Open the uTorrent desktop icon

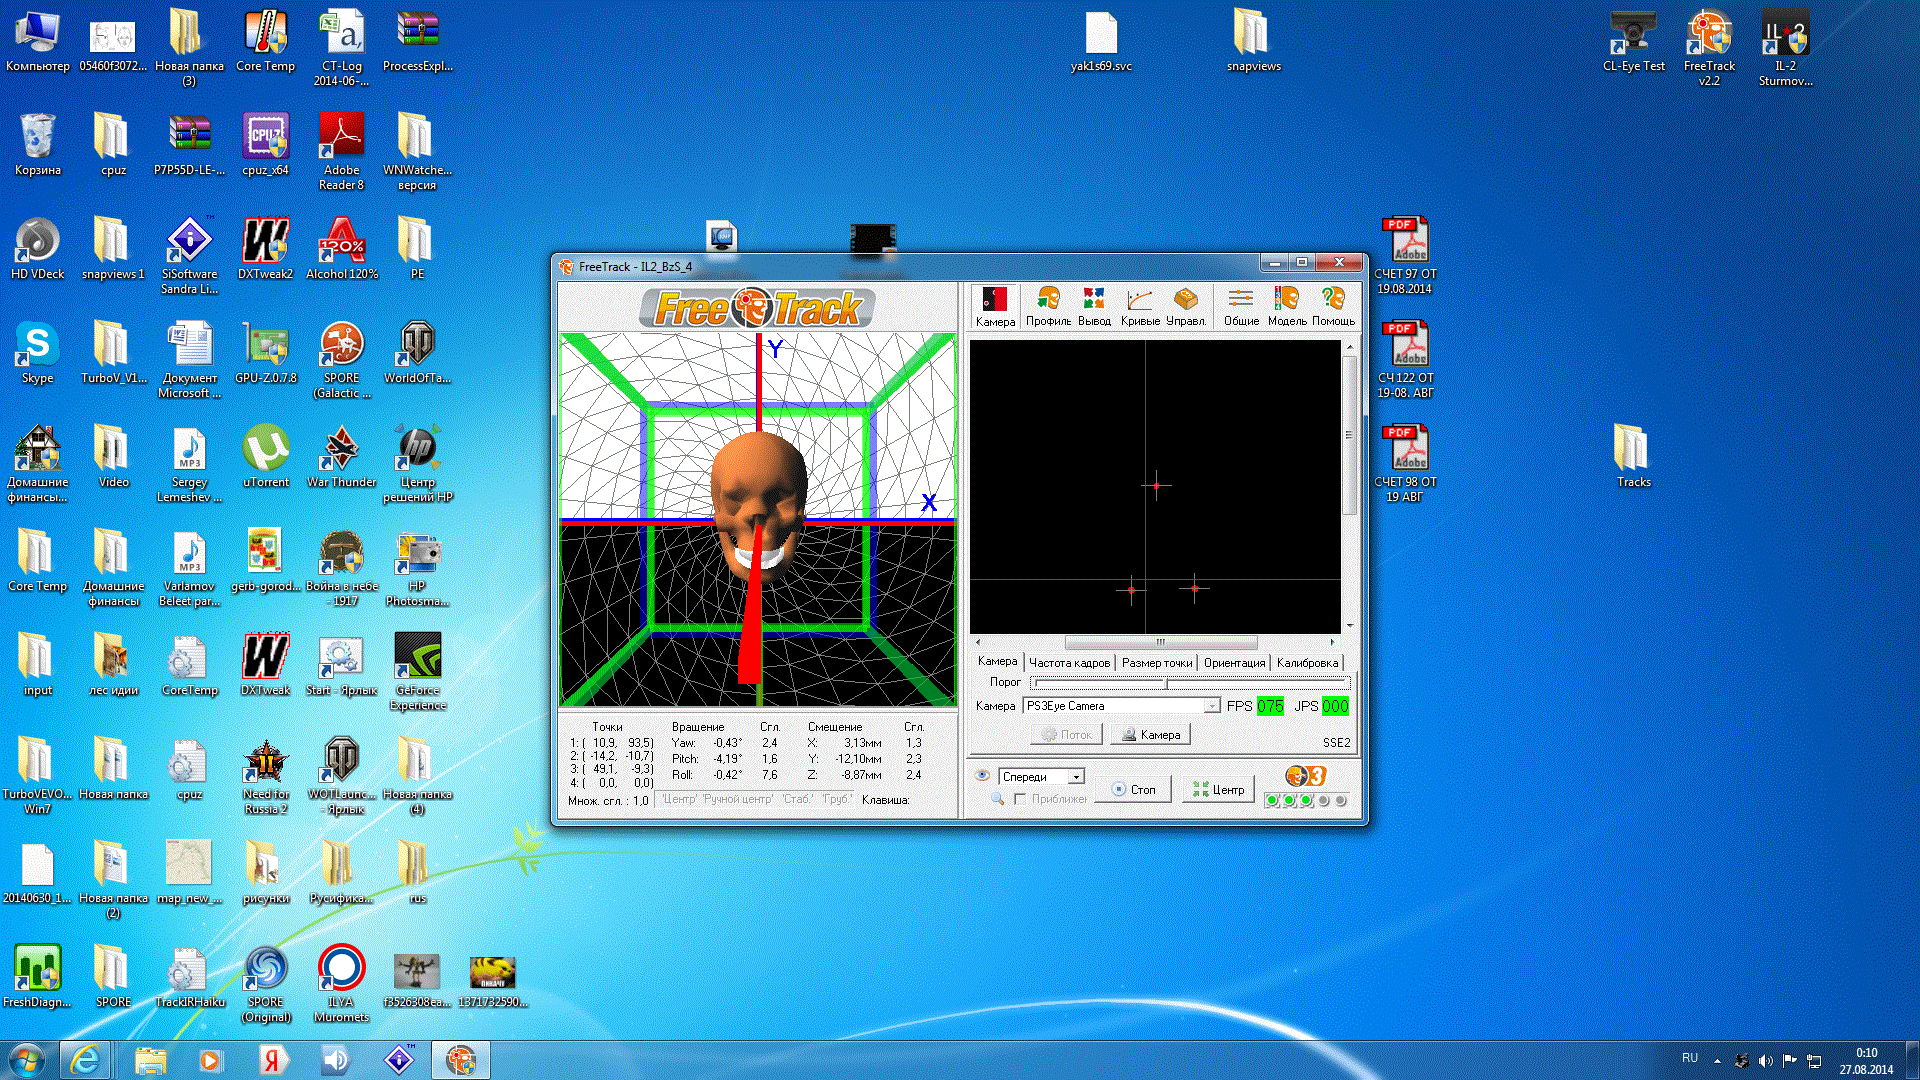coord(265,456)
